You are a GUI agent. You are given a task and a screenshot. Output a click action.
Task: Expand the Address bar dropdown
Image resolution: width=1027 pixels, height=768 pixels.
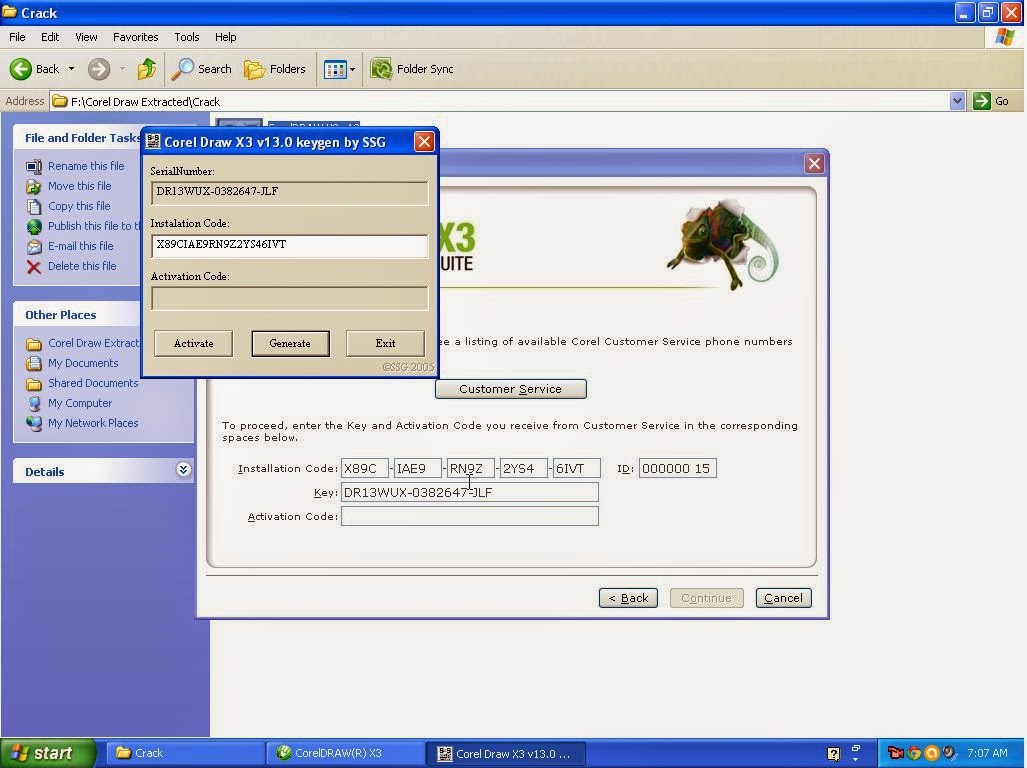point(957,101)
